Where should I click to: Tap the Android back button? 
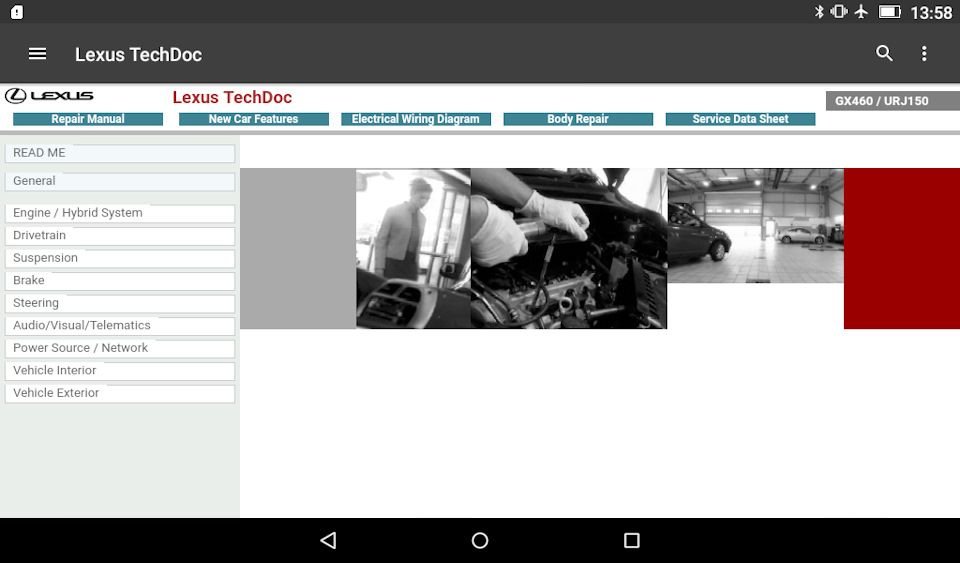[x=328, y=540]
